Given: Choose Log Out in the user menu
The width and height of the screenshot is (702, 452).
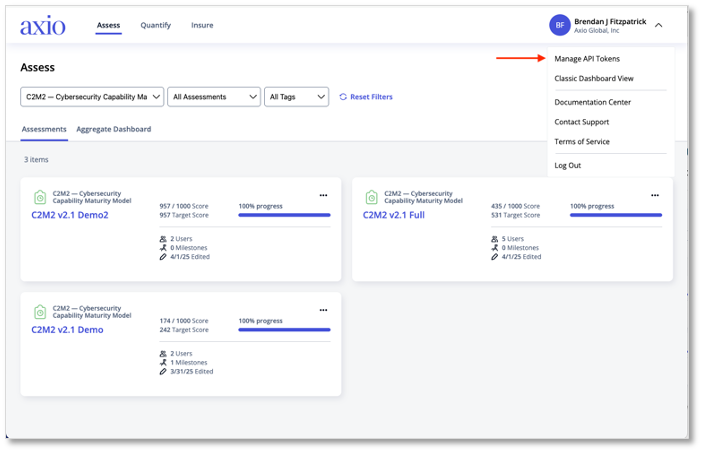Looking at the screenshot, I should click(567, 165).
